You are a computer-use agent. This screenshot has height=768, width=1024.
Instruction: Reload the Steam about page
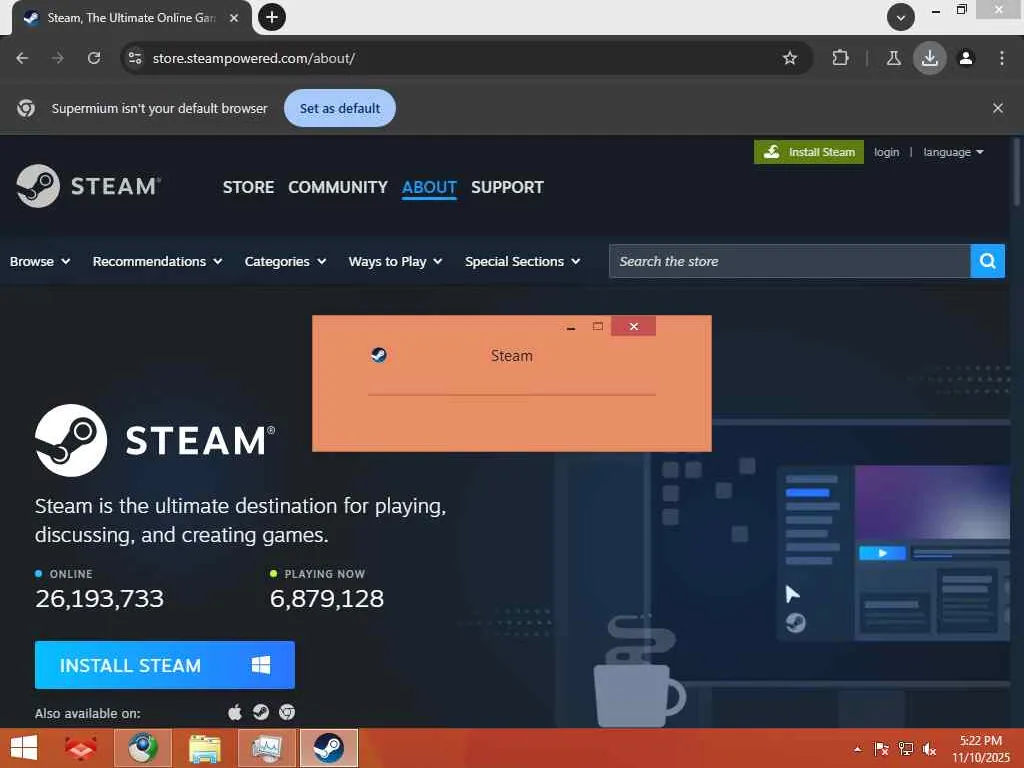point(94,58)
